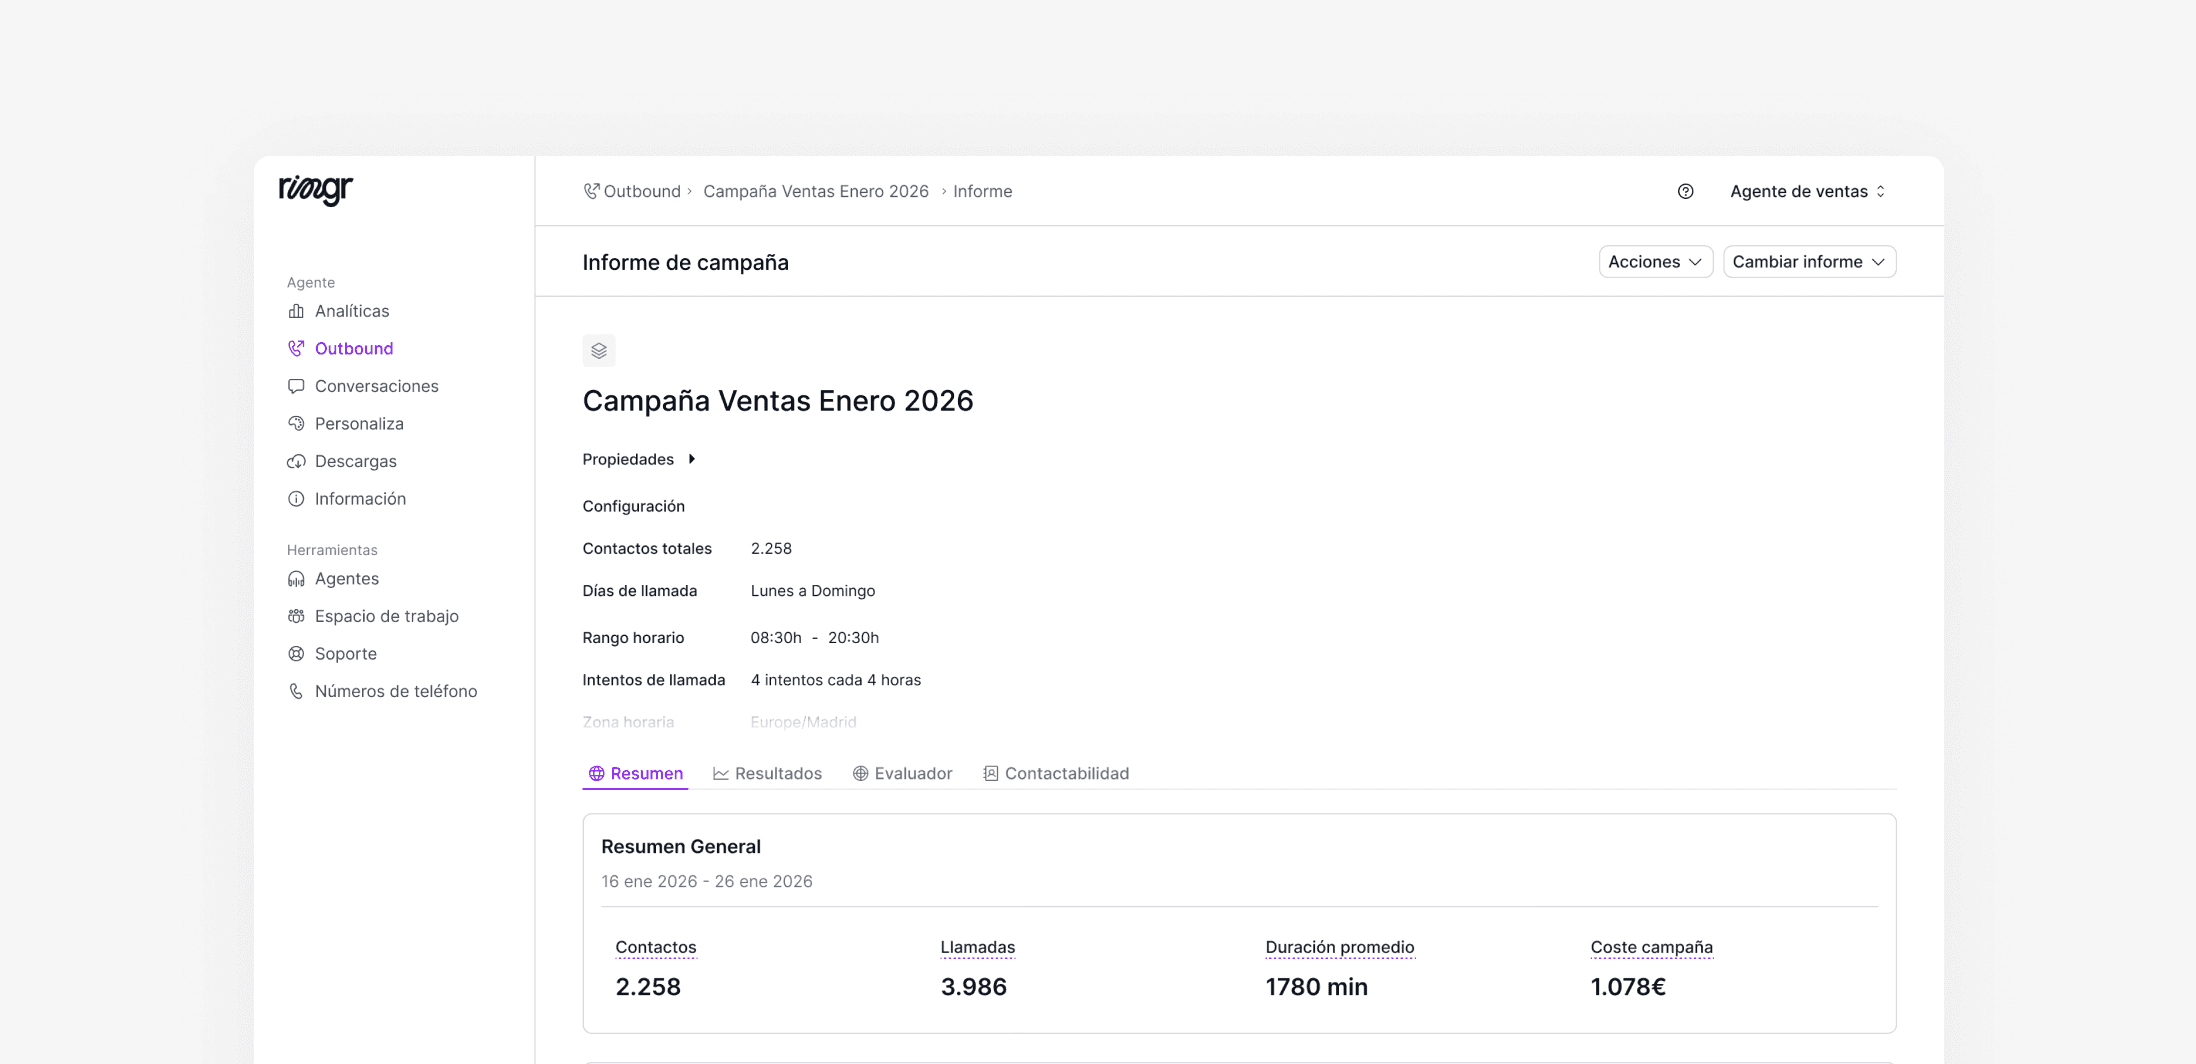Expand the Propiedades section
Screen dimensions: 2196x1064
640,459
